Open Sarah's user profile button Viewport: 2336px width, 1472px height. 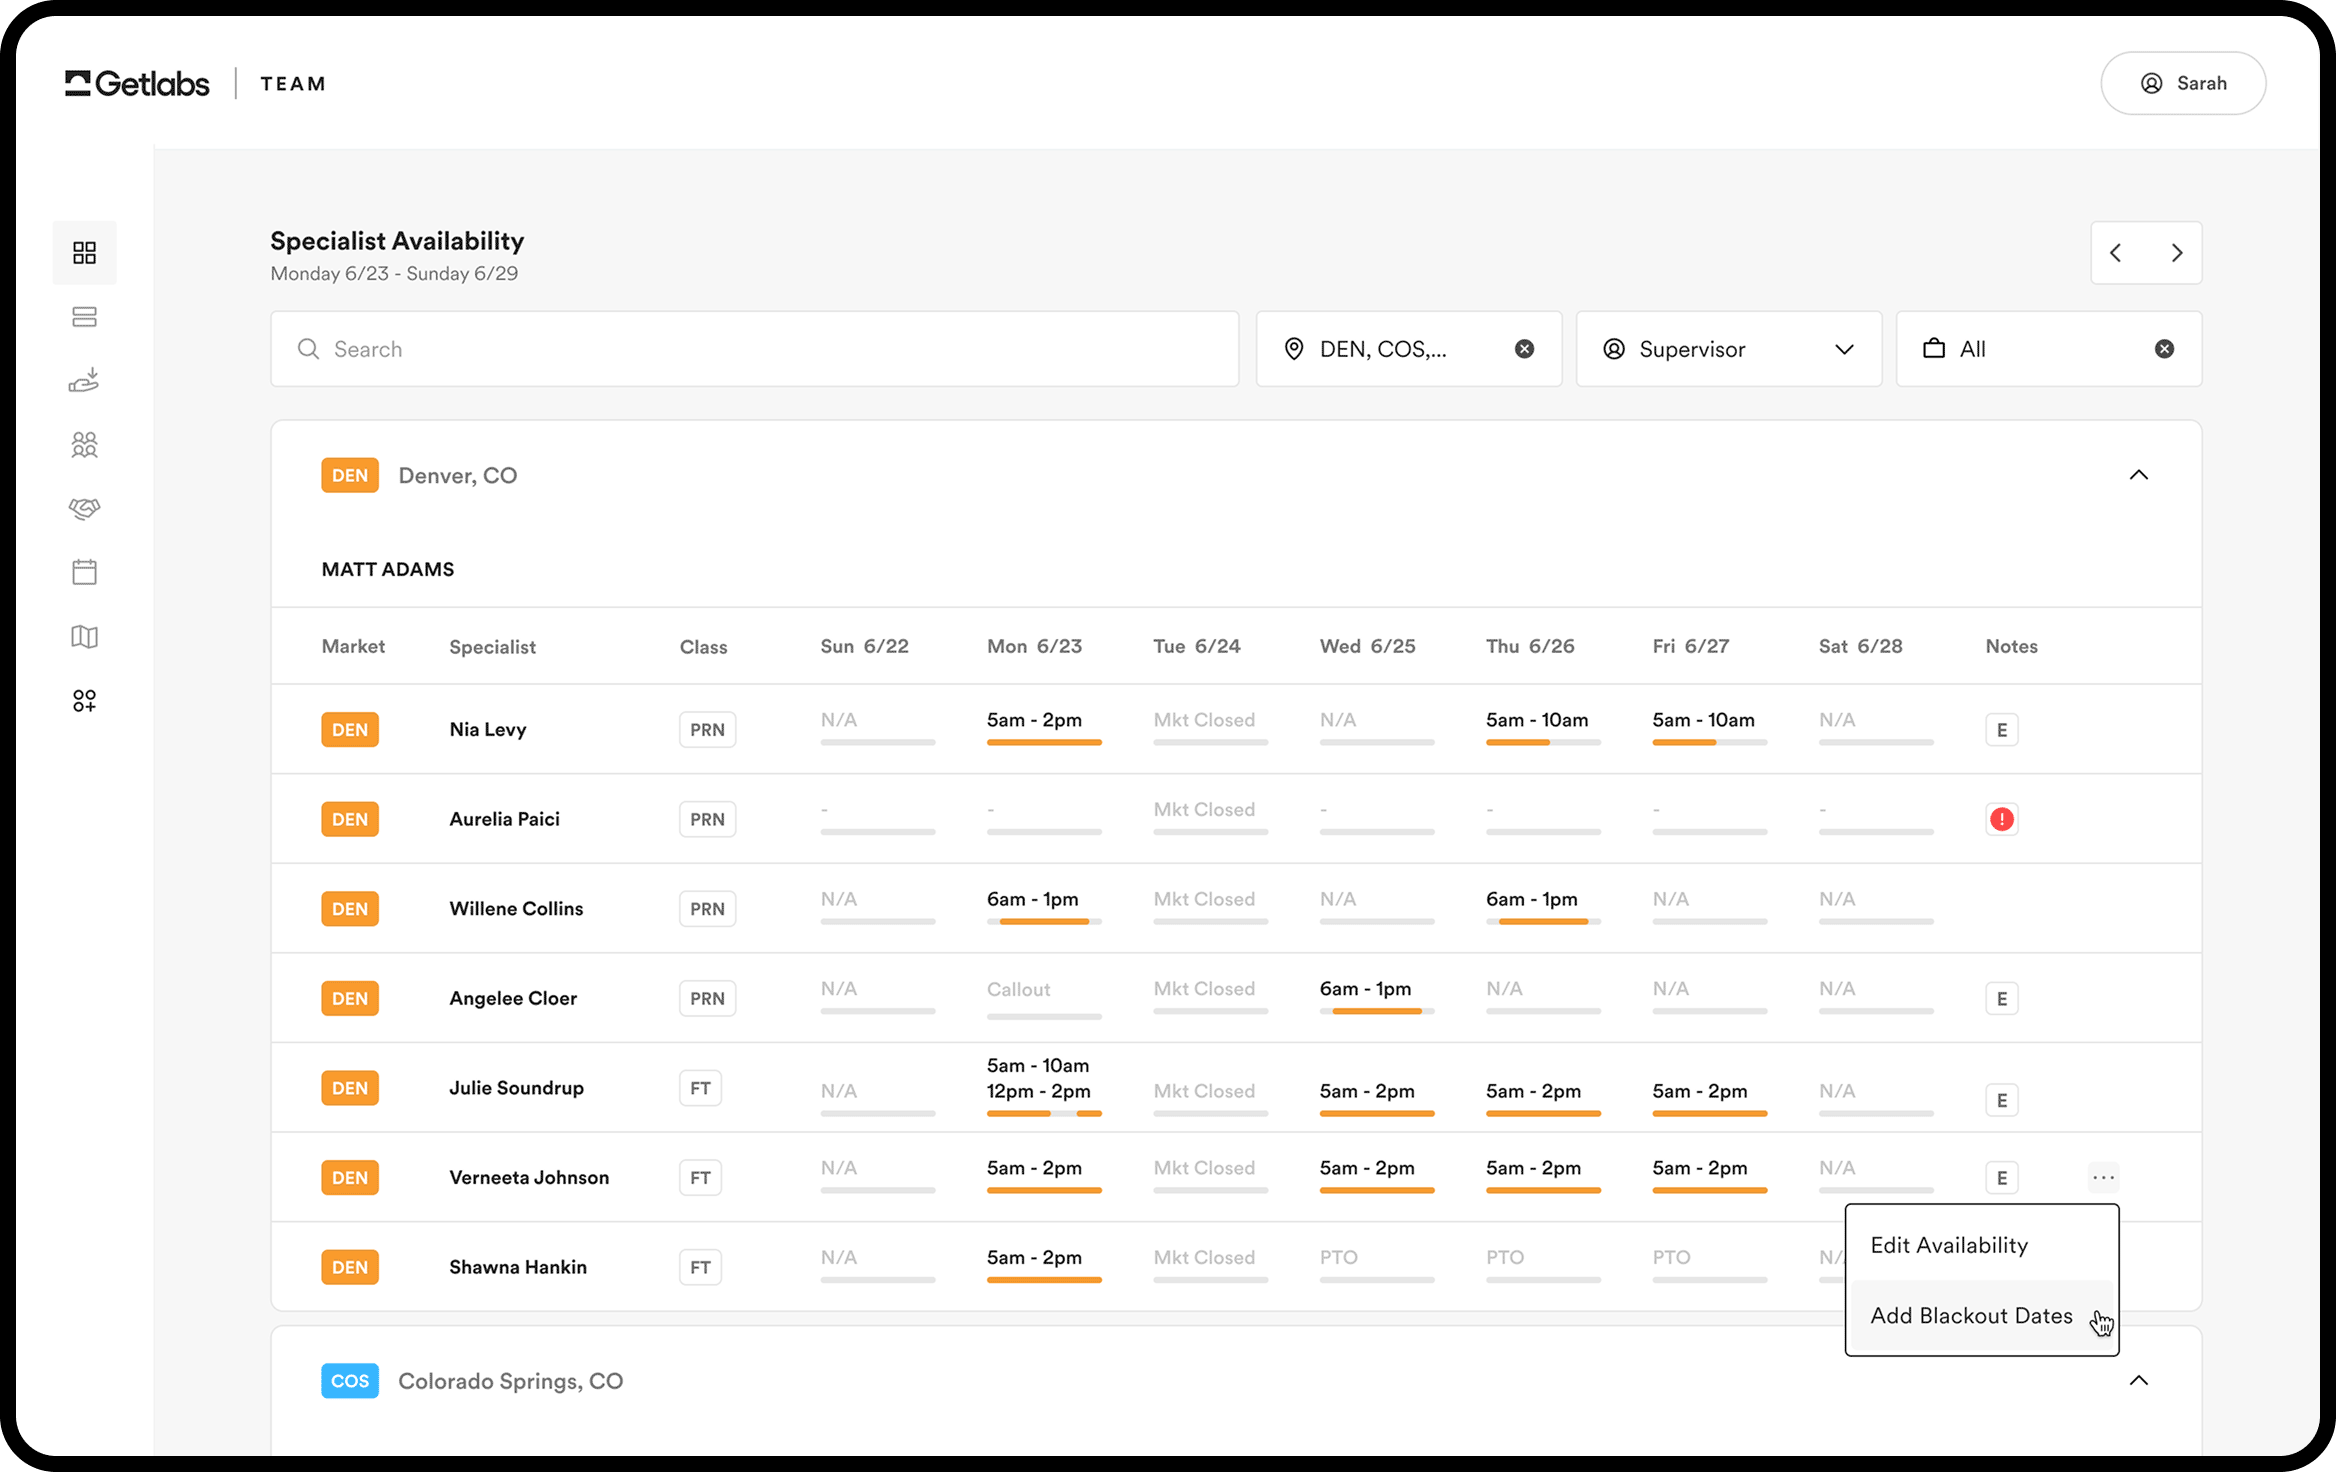[x=2183, y=84]
